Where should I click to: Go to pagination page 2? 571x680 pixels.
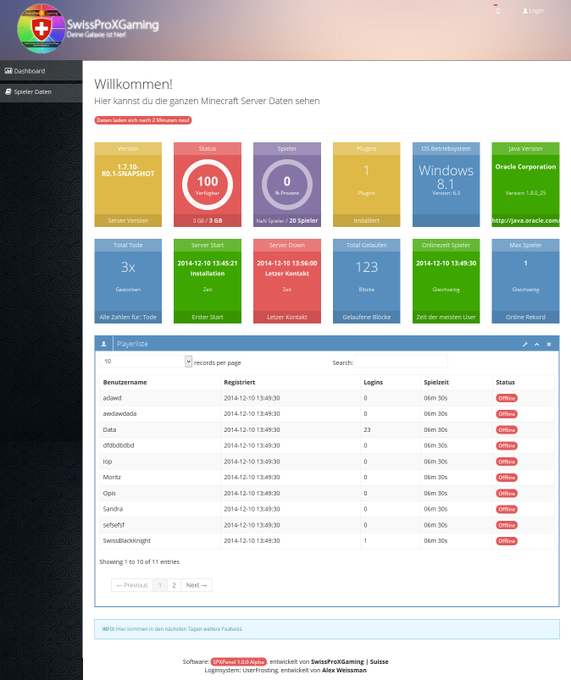174,585
